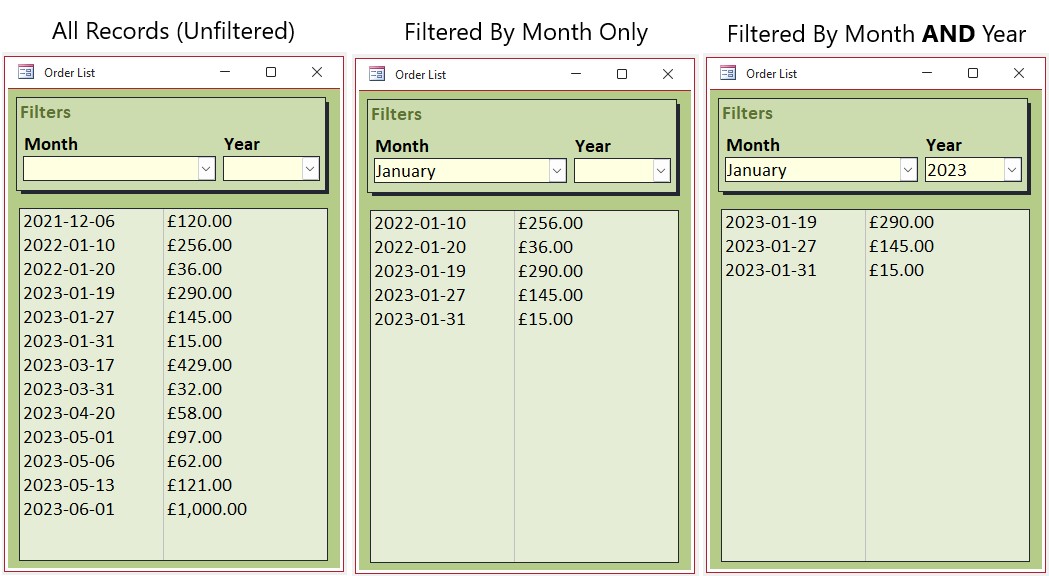Select the 2022-01-20 row in the month-only list
The image size is (1049, 576).
pos(524,247)
